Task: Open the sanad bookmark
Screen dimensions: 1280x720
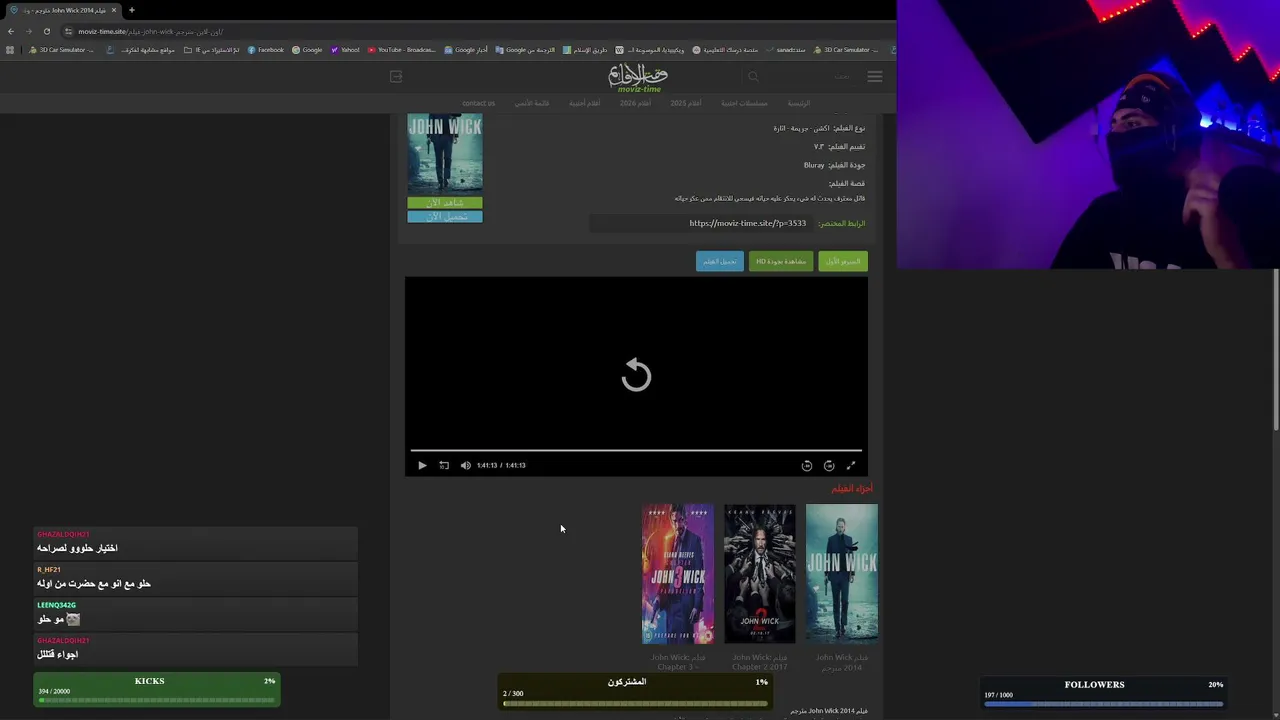Action: point(785,50)
